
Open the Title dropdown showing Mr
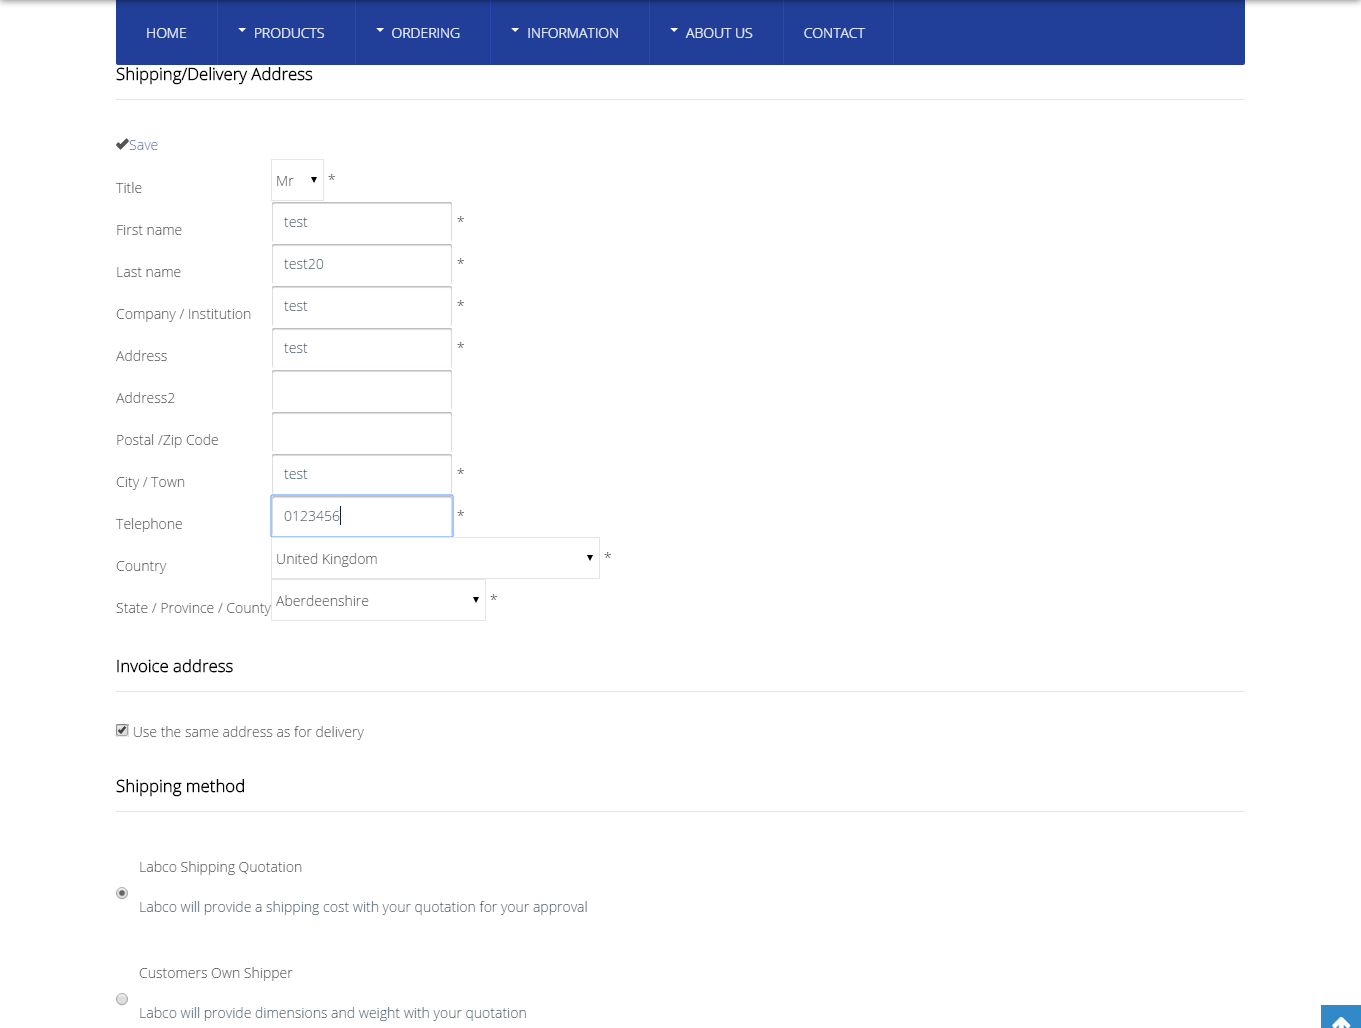tap(297, 180)
